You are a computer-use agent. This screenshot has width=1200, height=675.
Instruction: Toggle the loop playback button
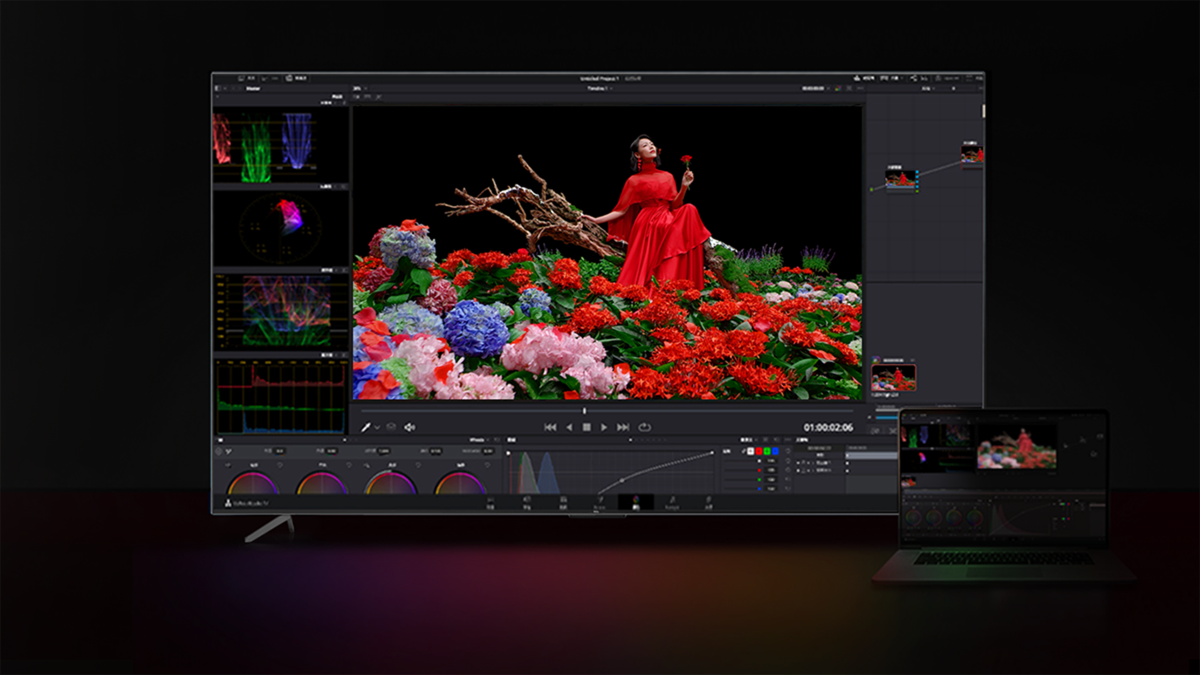(645, 427)
